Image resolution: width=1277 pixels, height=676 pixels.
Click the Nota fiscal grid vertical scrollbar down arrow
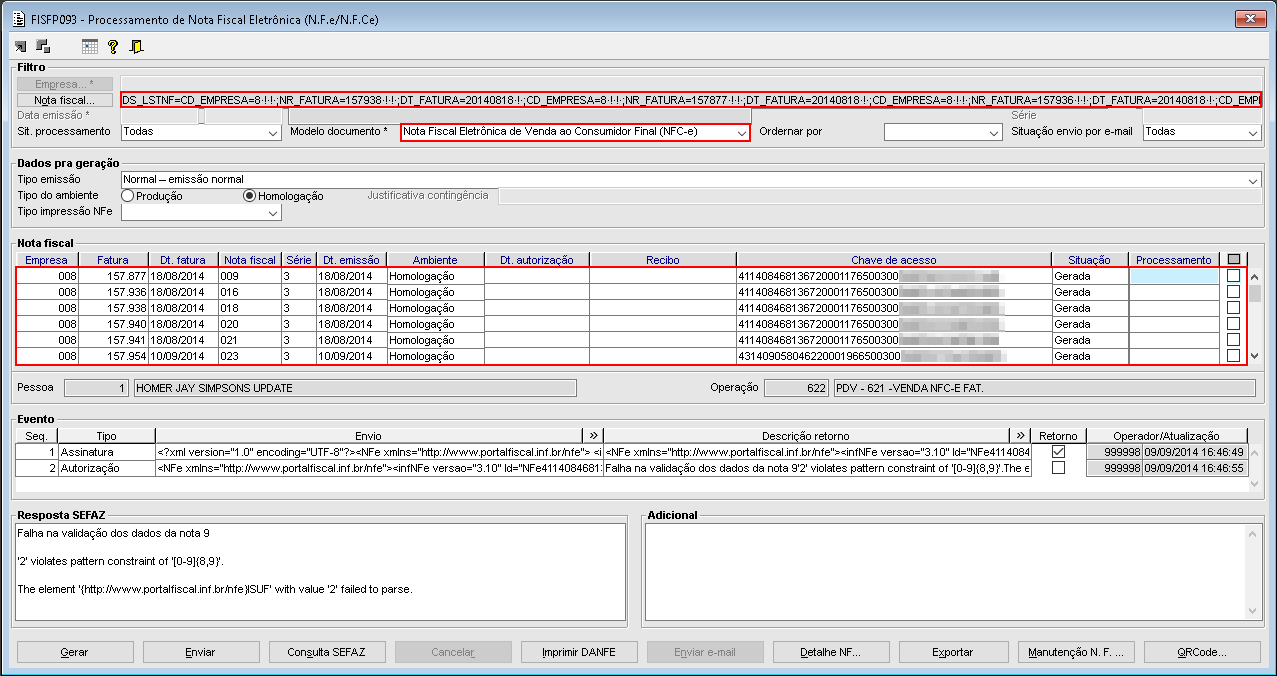click(x=1255, y=356)
